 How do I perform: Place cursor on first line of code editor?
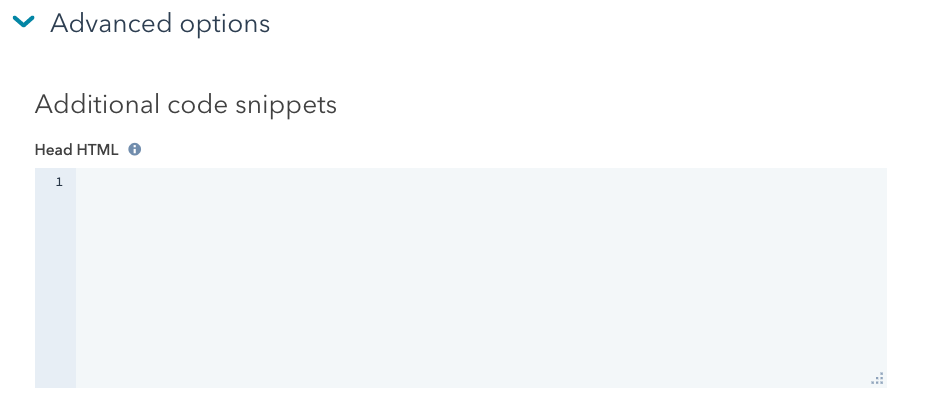(x=300, y=182)
